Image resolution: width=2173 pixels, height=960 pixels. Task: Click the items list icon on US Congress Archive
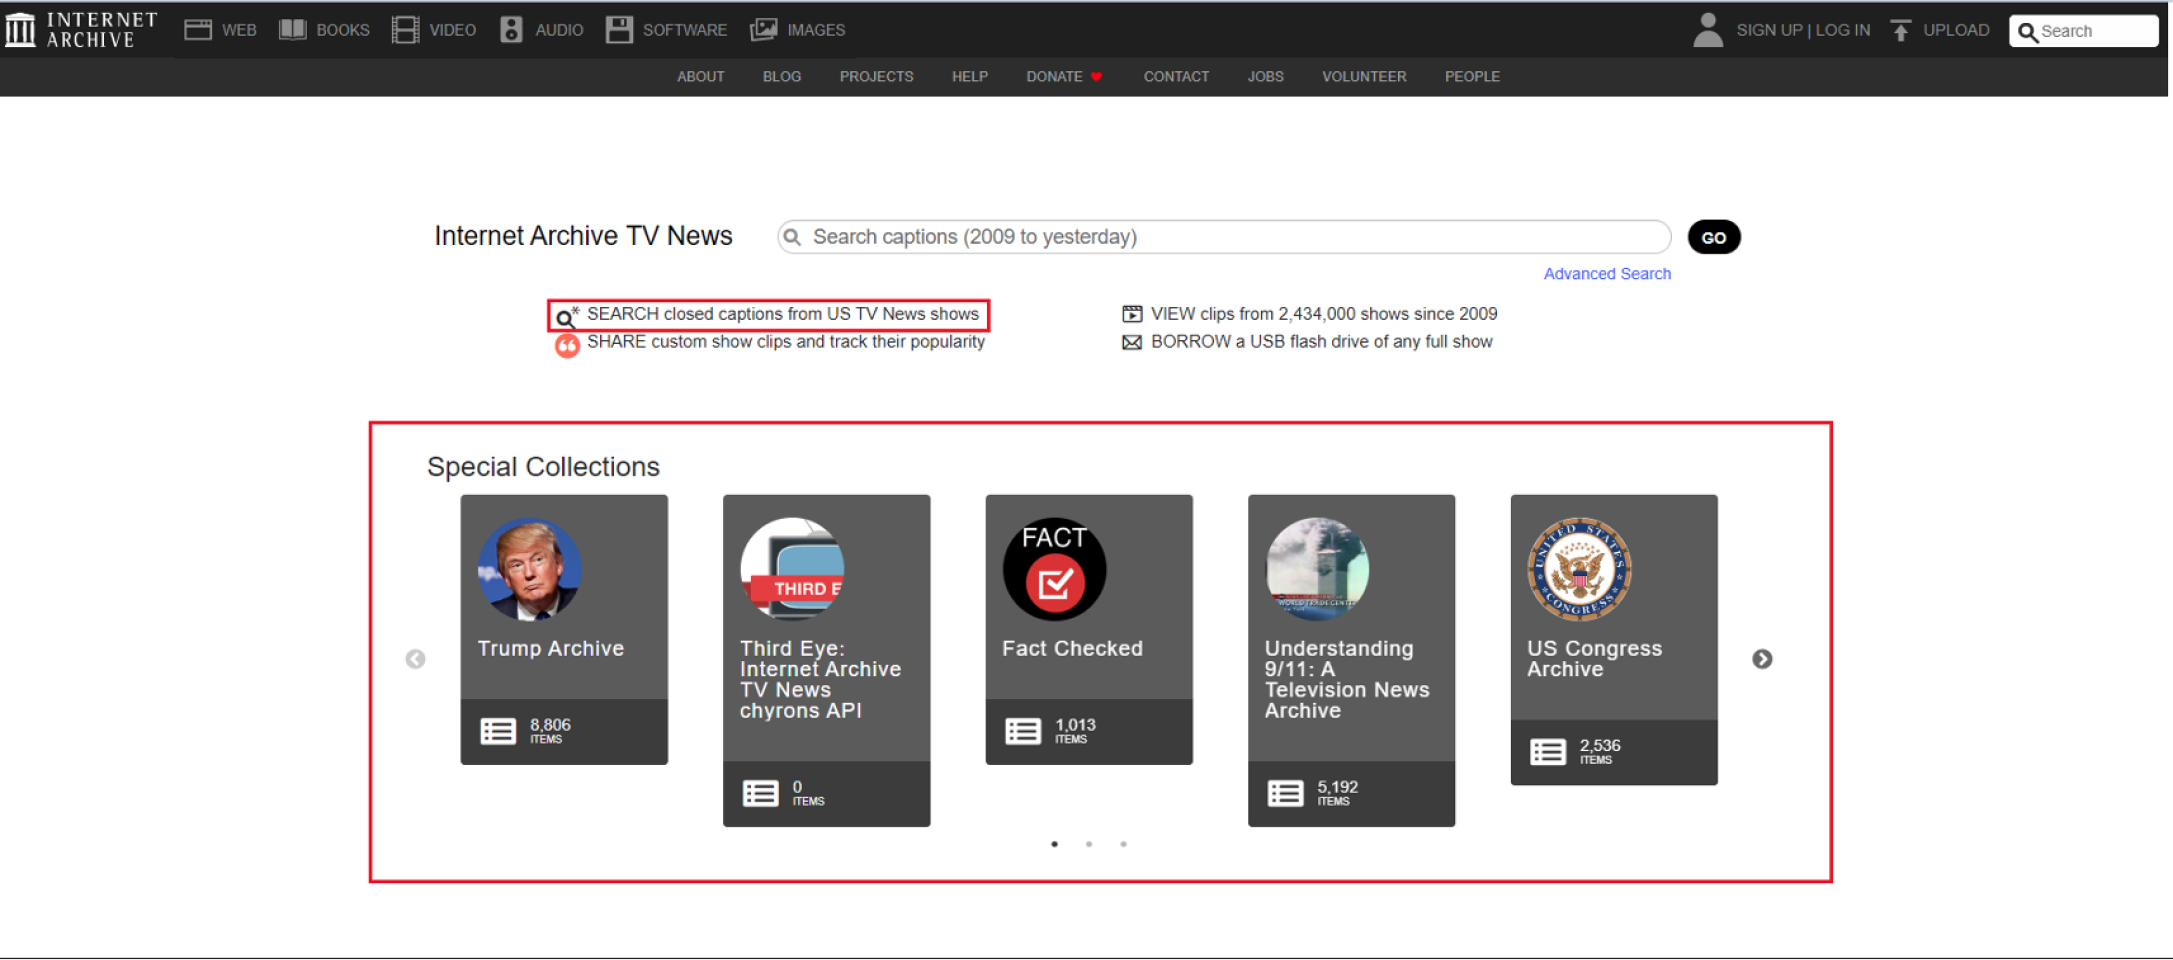point(1548,752)
